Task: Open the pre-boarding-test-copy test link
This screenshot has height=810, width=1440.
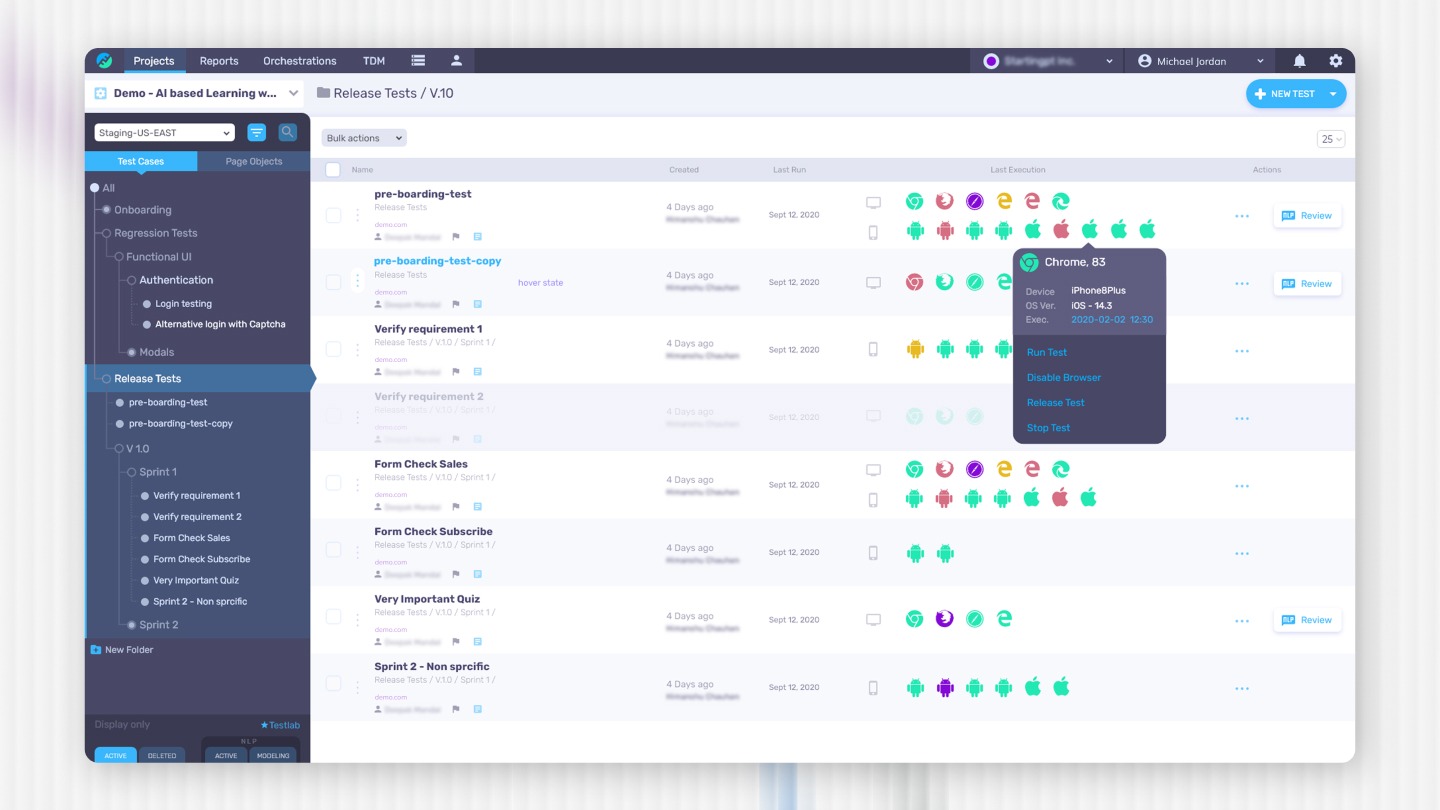Action: 438,261
